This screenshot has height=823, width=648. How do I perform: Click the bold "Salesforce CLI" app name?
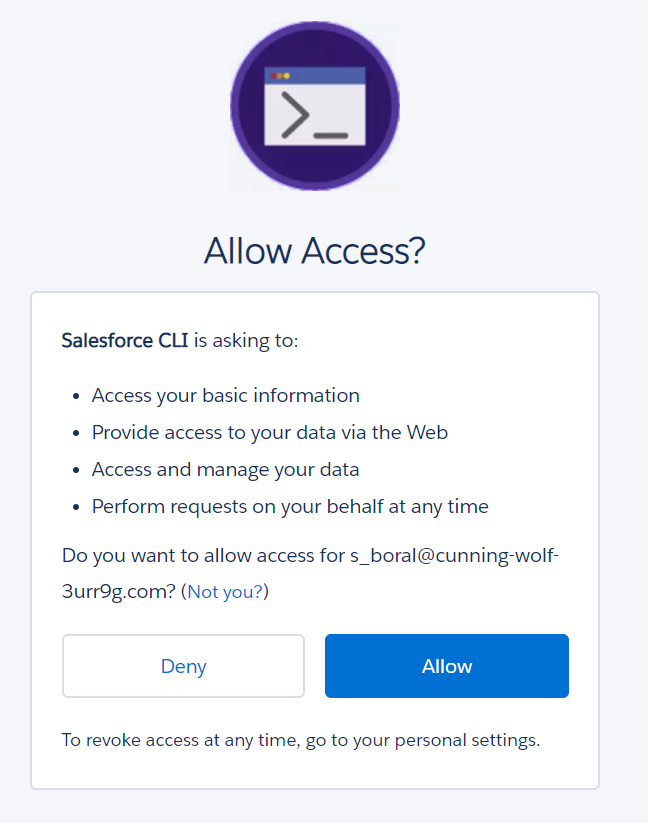[x=125, y=341]
